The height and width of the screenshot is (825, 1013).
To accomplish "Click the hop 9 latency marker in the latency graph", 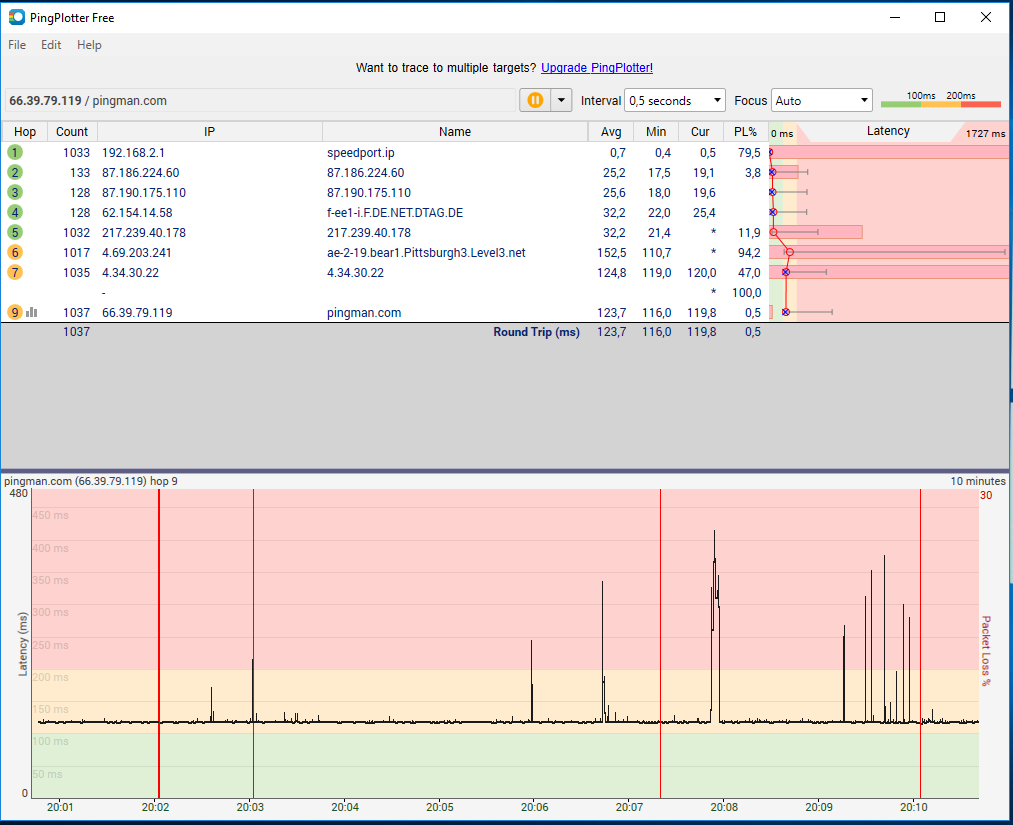I will pyautogui.click(x=786, y=312).
